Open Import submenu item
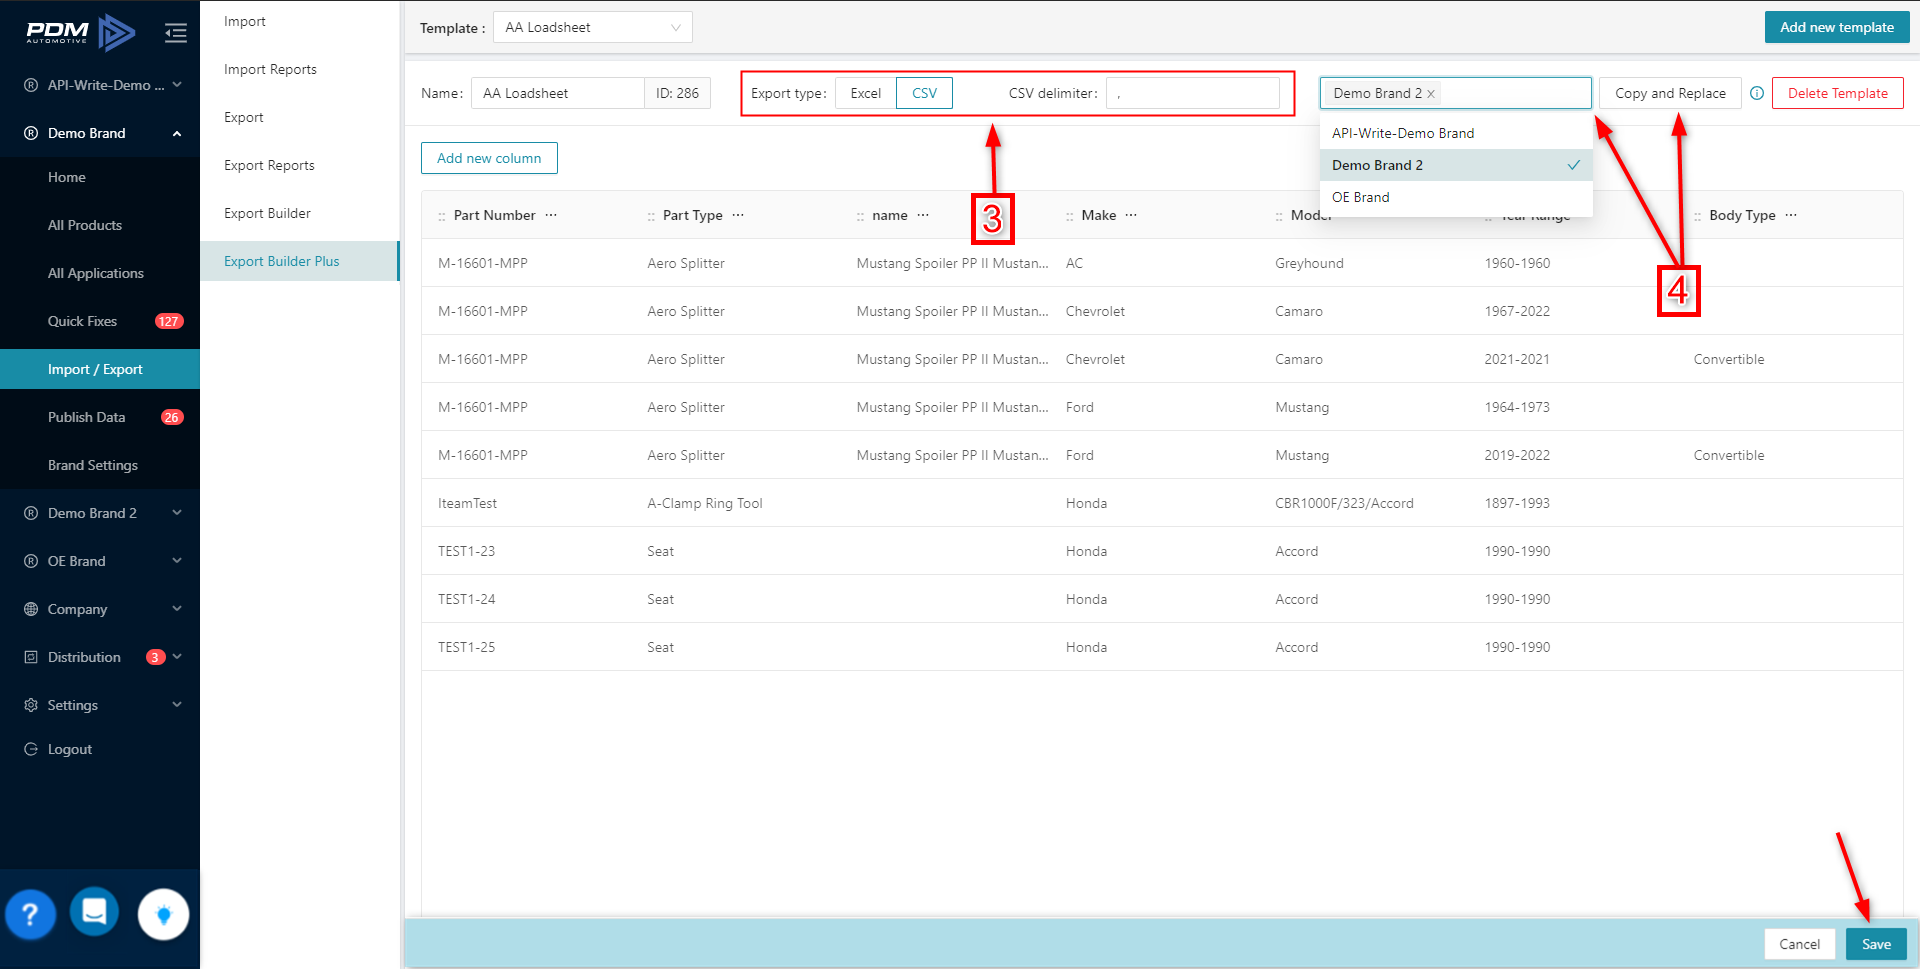 coord(300,21)
